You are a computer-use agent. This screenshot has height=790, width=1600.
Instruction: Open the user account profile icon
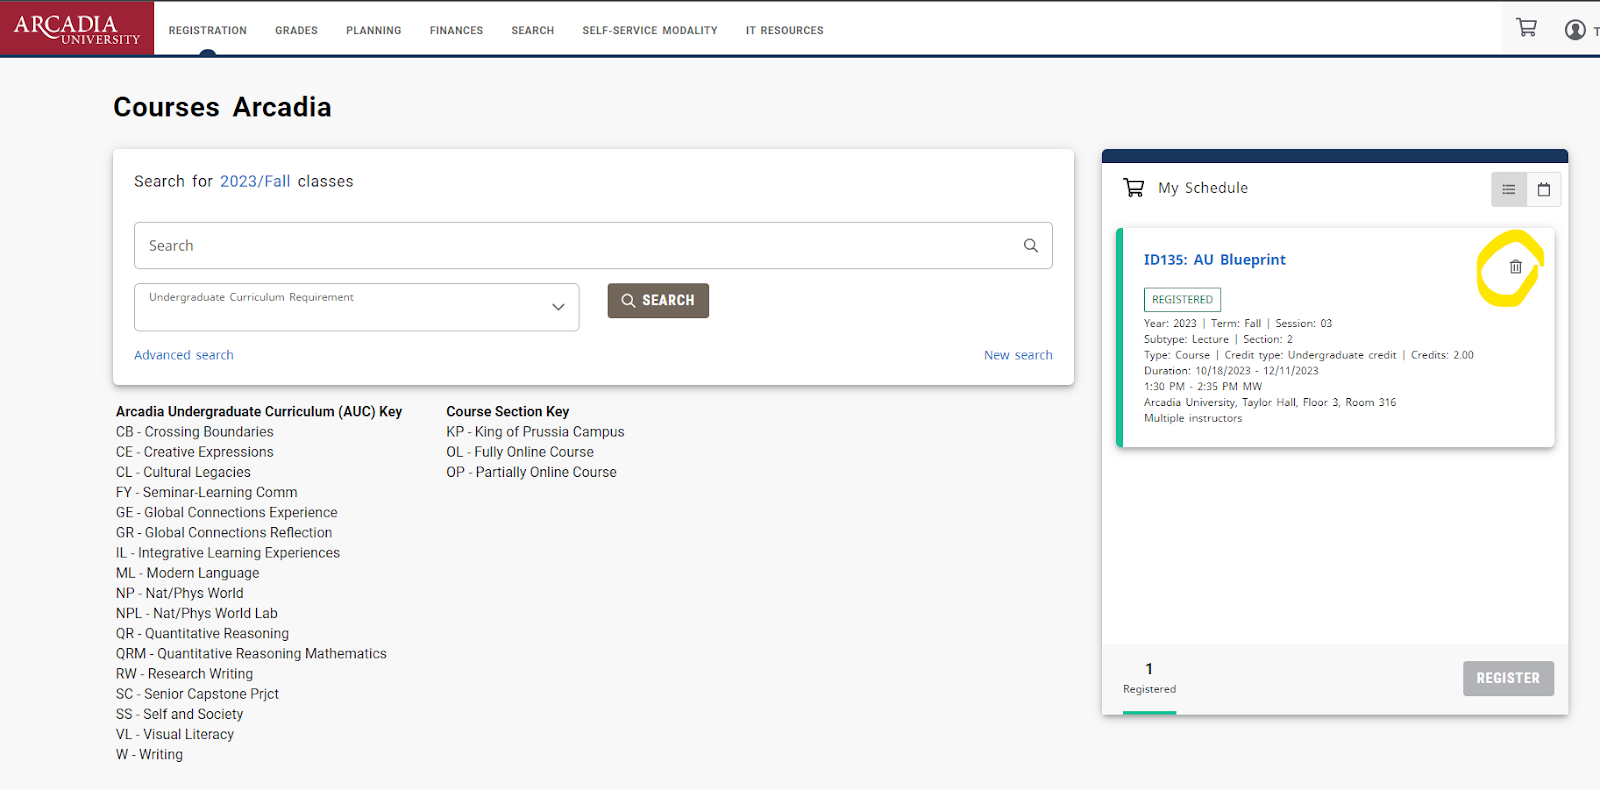click(x=1575, y=30)
